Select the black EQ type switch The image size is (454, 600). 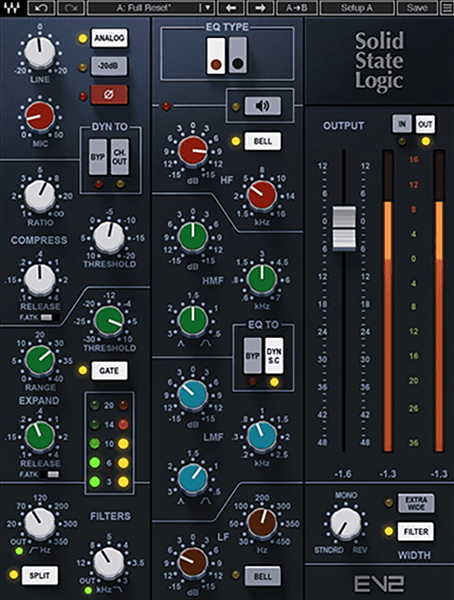238,55
